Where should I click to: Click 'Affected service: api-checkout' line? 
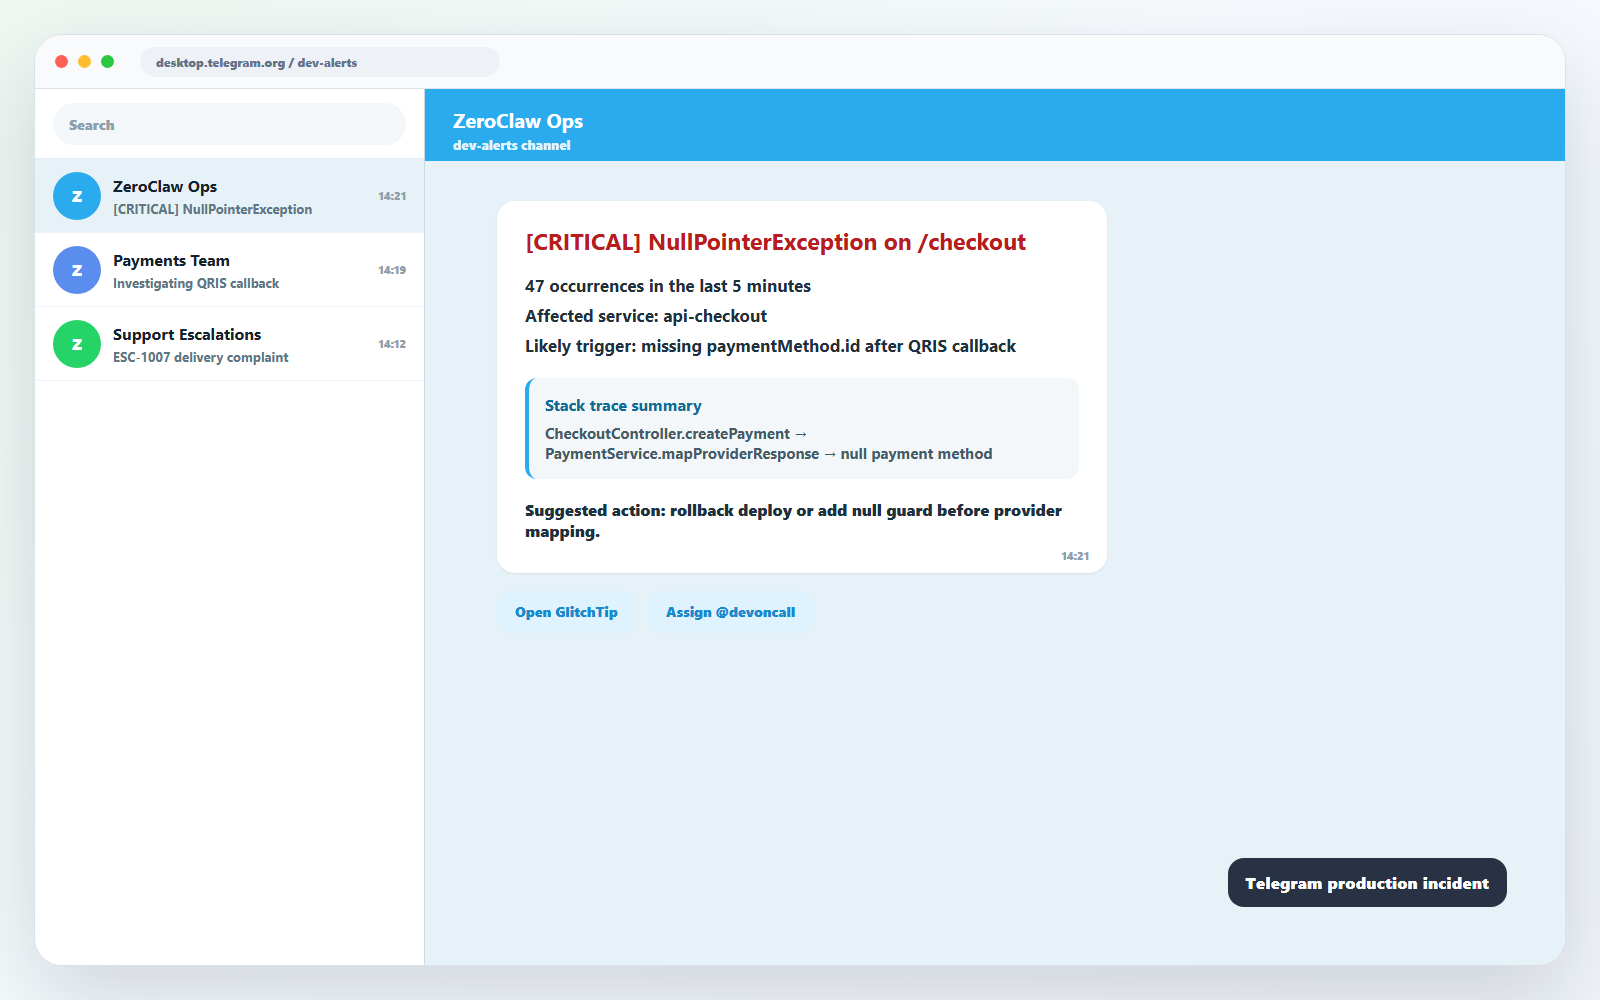pyautogui.click(x=646, y=316)
